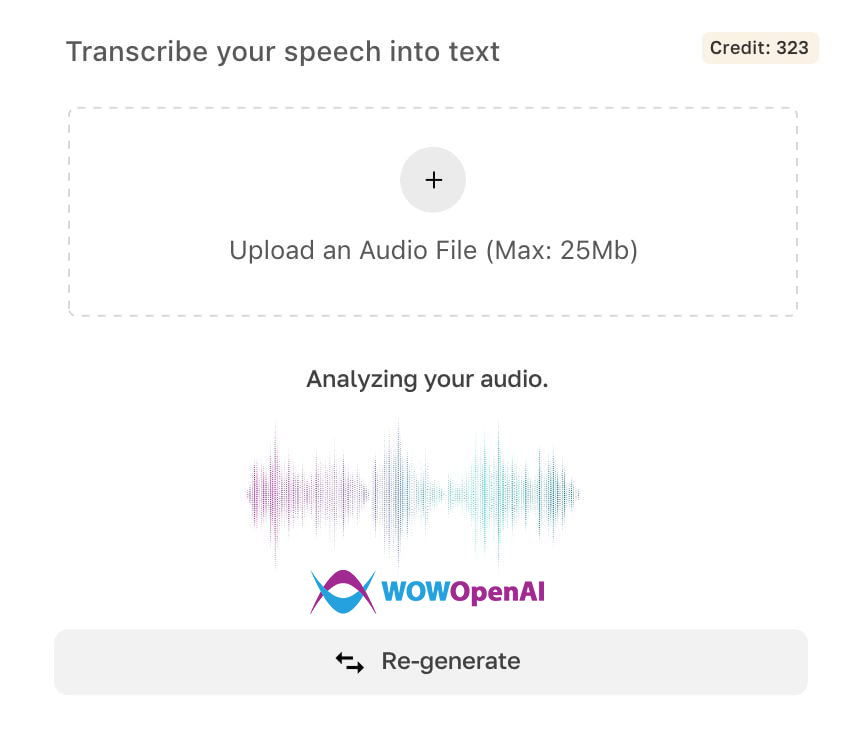Screen dimensions: 854x748
Task: Click the Analyzing your audio status text
Action: tap(428, 379)
